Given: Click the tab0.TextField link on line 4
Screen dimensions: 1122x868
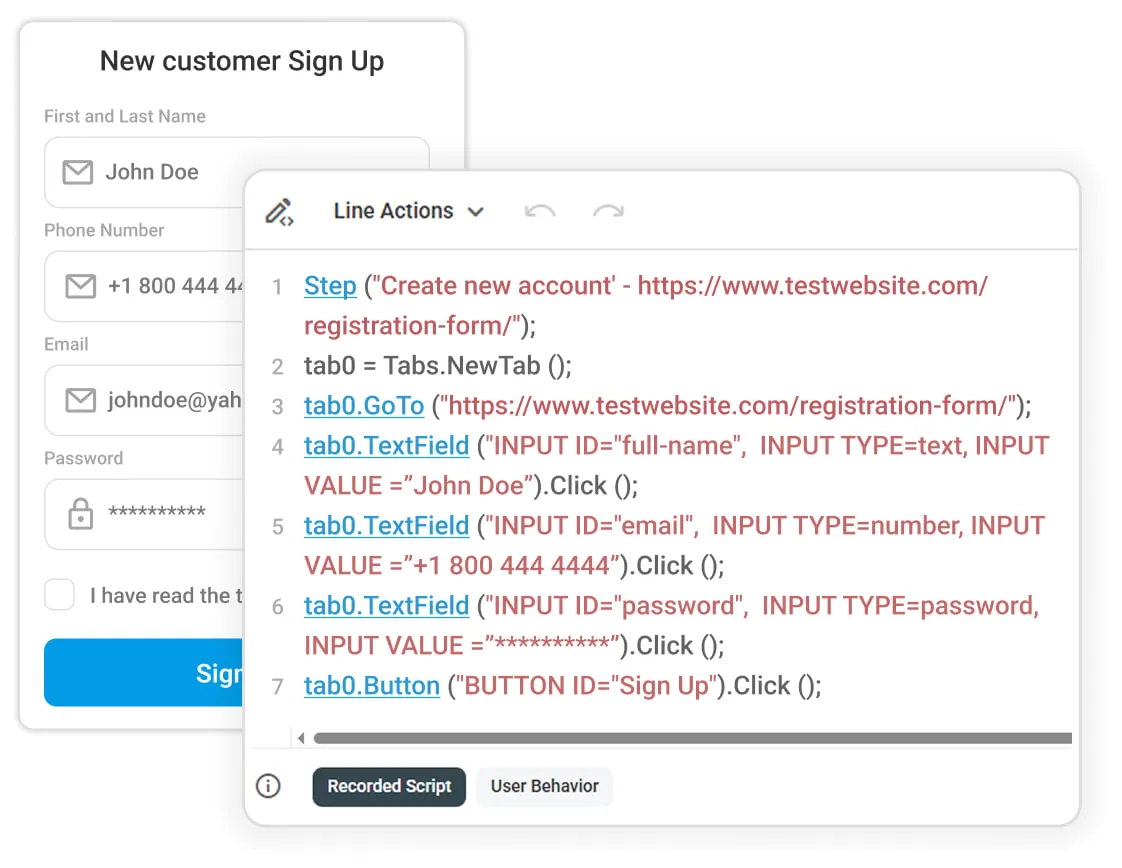Looking at the screenshot, I should [386, 446].
